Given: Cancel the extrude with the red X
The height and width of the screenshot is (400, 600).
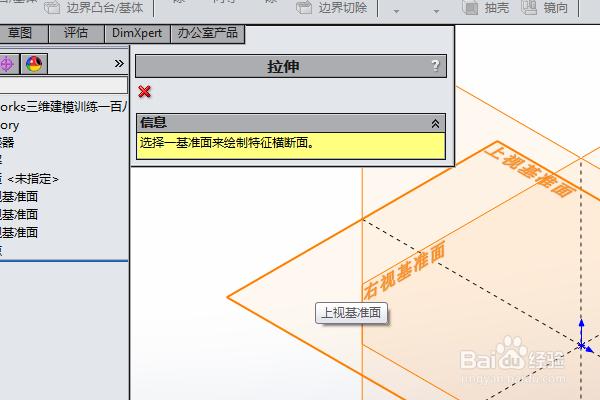Looking at the screenshot, I should pyautogui.click(x=145, y=92).
